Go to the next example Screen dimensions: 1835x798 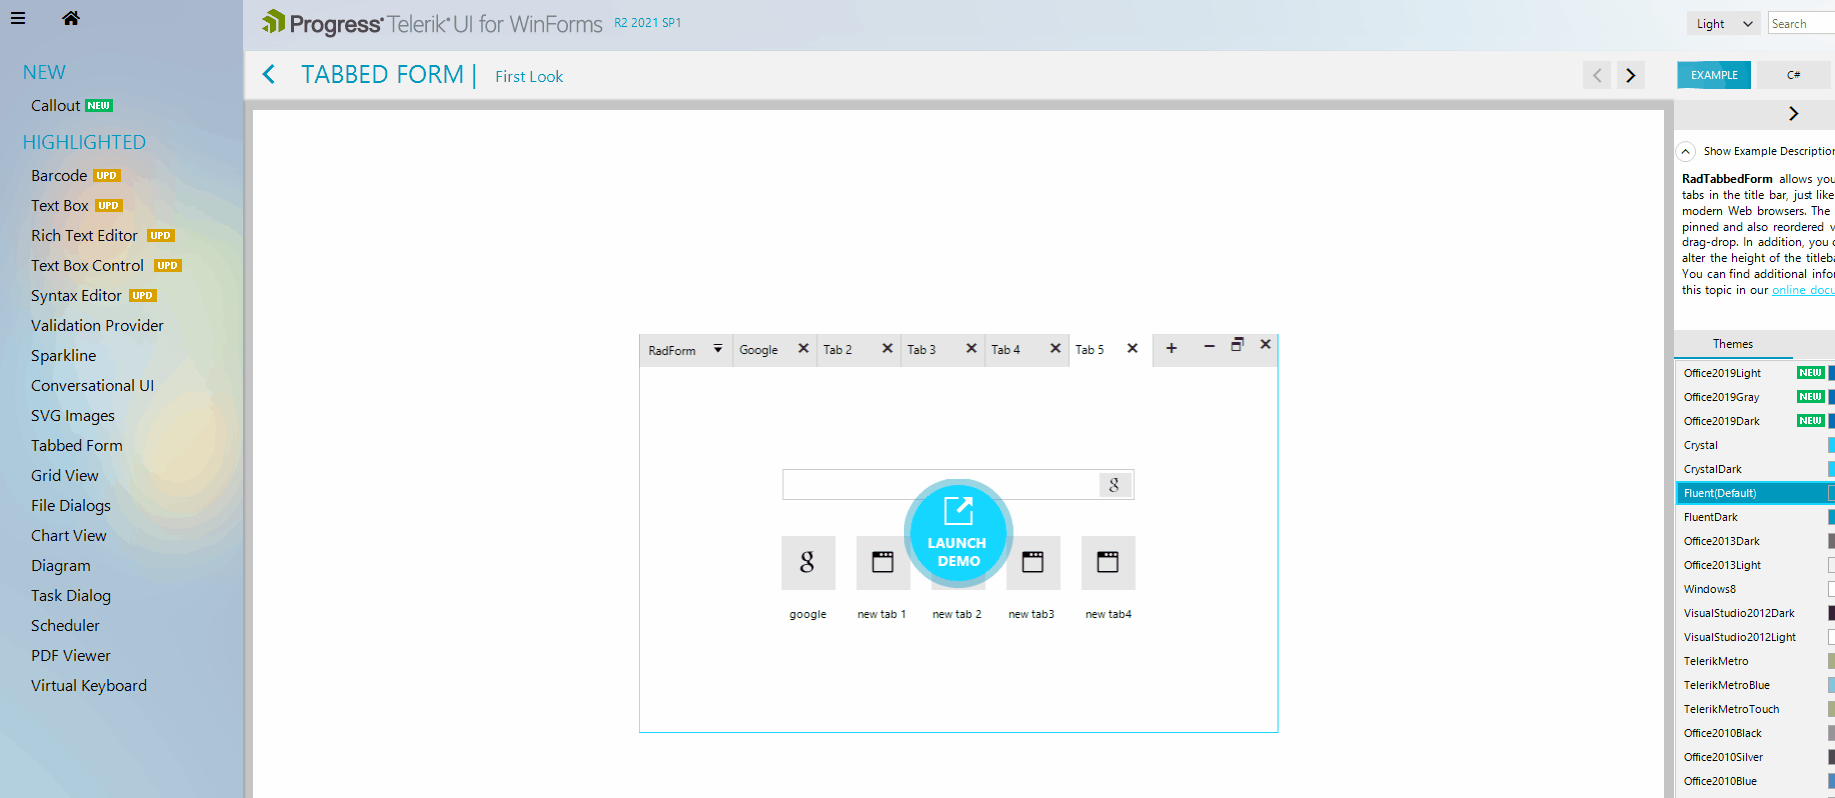[x=1631, y=75]
